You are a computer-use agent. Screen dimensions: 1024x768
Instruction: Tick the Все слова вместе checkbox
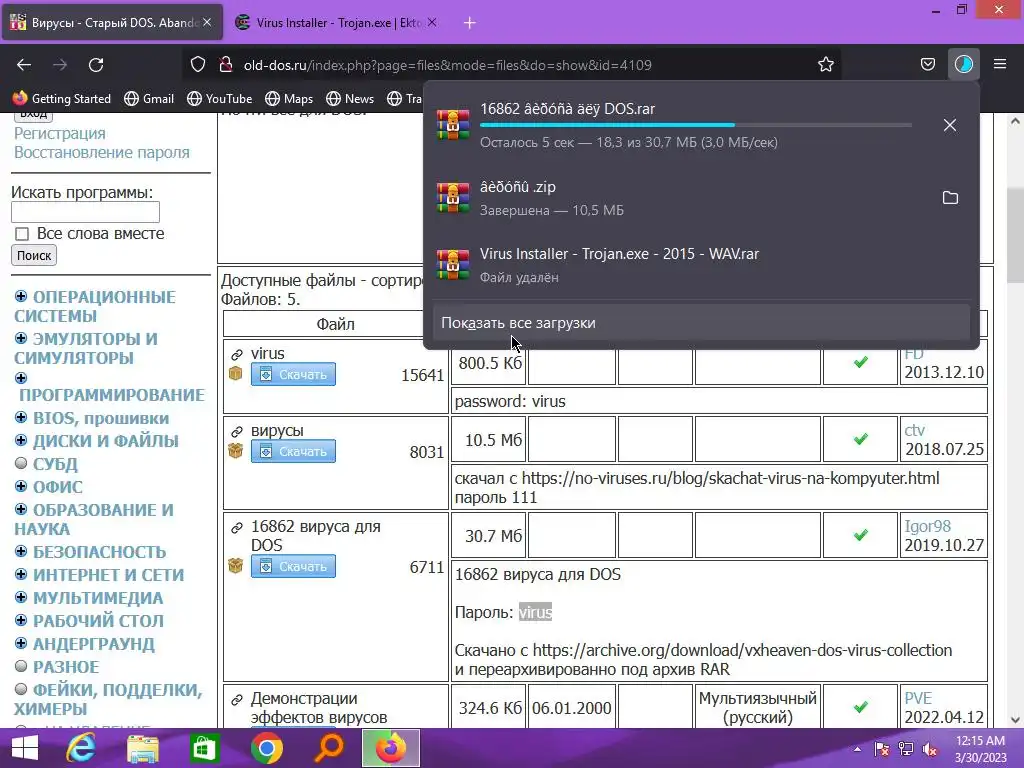[22, 234]
